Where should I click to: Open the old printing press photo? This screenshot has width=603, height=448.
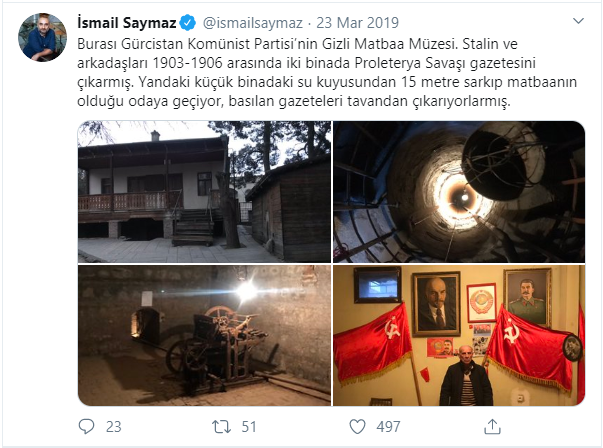(204, 335)
